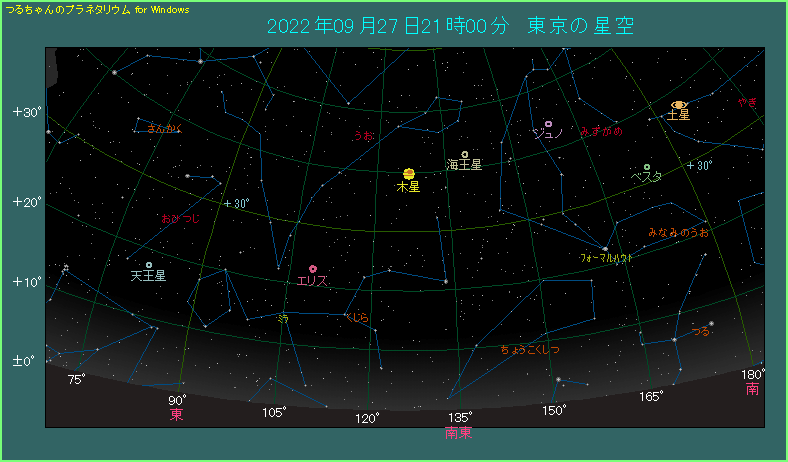Select the Uranus (天王星) planet marker
Screen dimensions: 788x462
click(x=149, y=265)
